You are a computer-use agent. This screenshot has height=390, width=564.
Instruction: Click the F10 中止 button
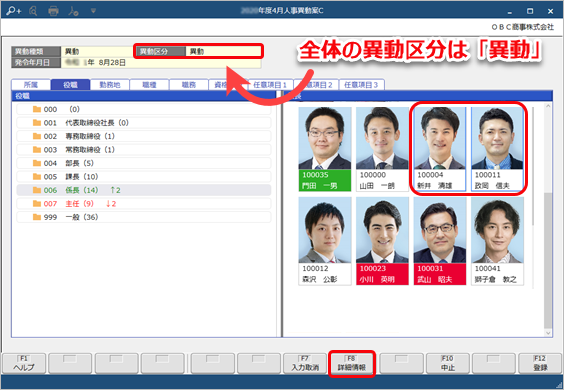448,363
